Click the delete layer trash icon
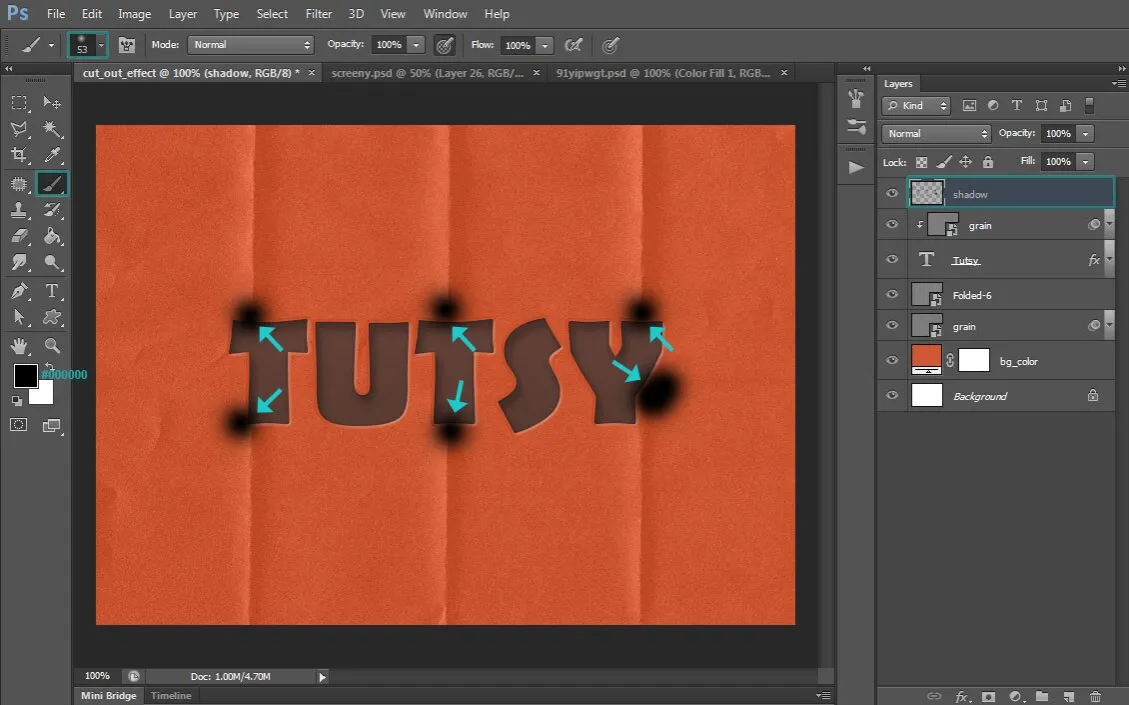Viewport: 1129px width, 705px height. click(1095, 696)
